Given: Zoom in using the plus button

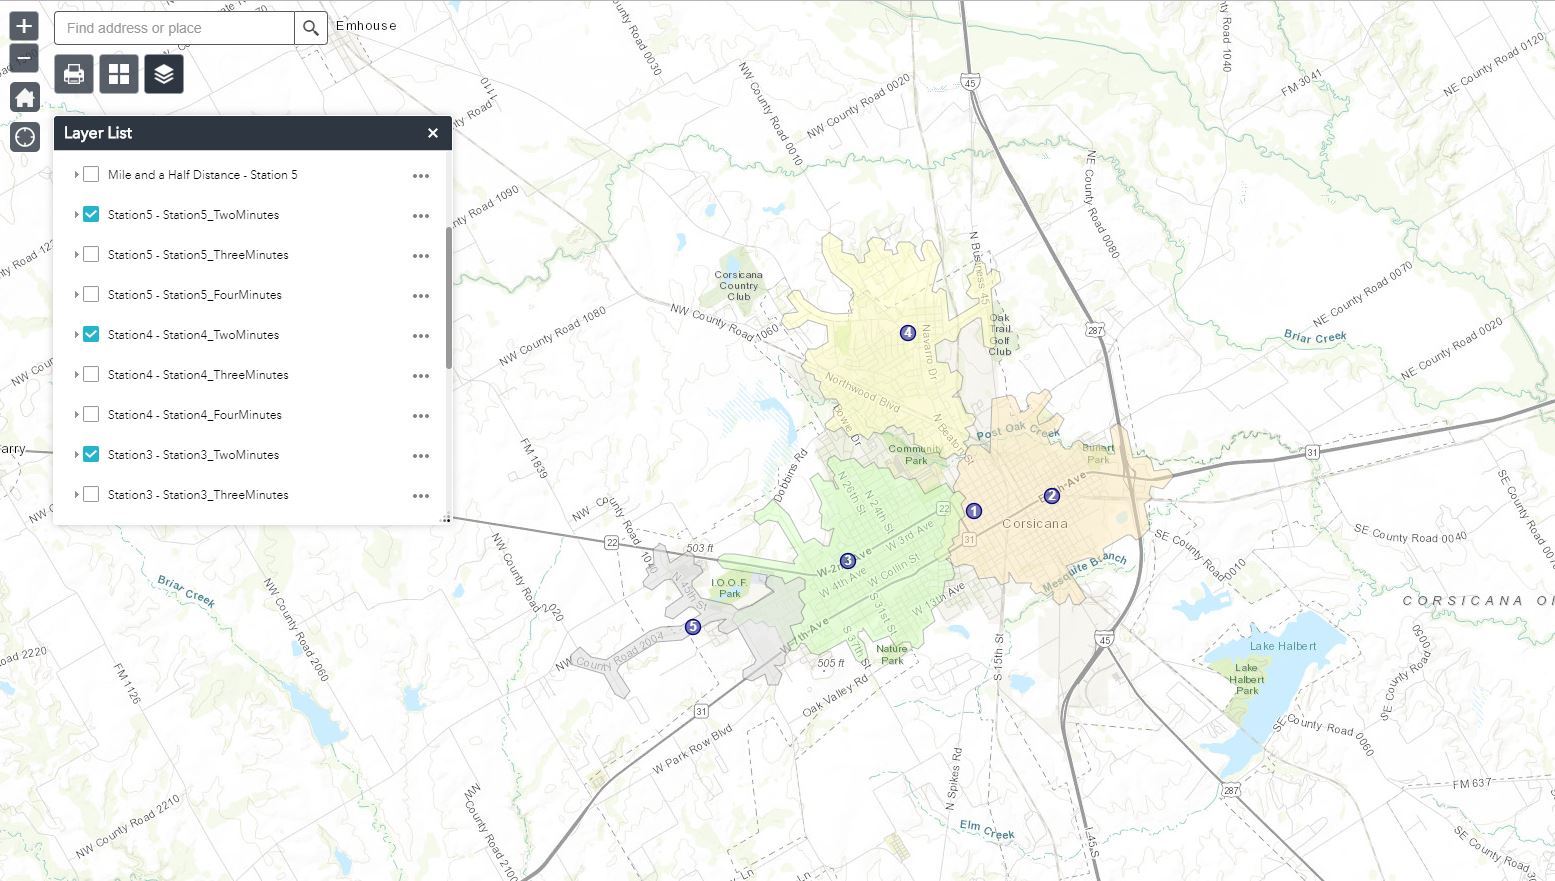Looking at the screenshot, I should pos(24,26).
